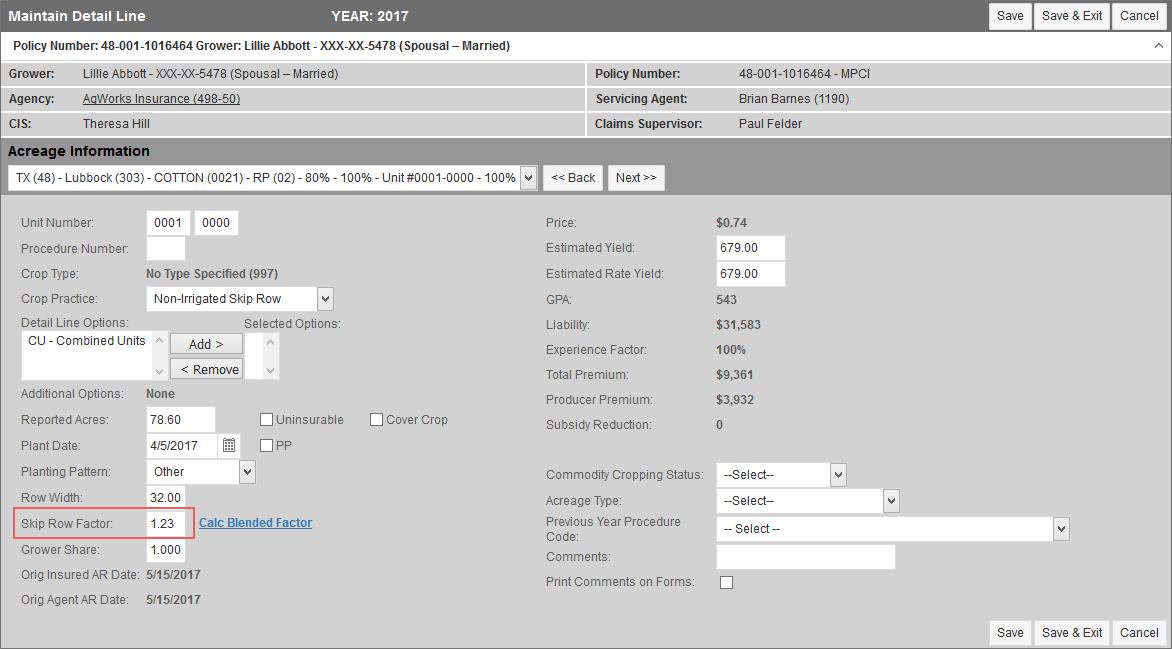Open the Commodity Cropping Status dropdown

[838, 475]
